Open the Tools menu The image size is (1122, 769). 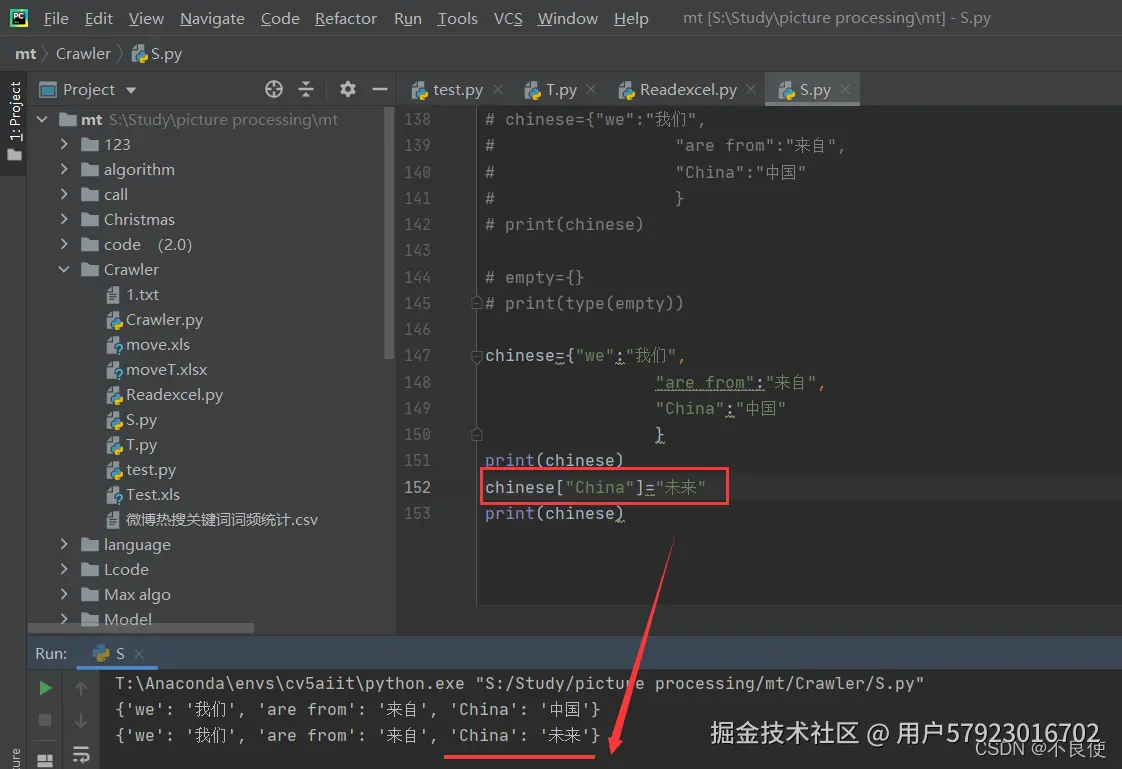pyautogui.click(x=457, y=19)
